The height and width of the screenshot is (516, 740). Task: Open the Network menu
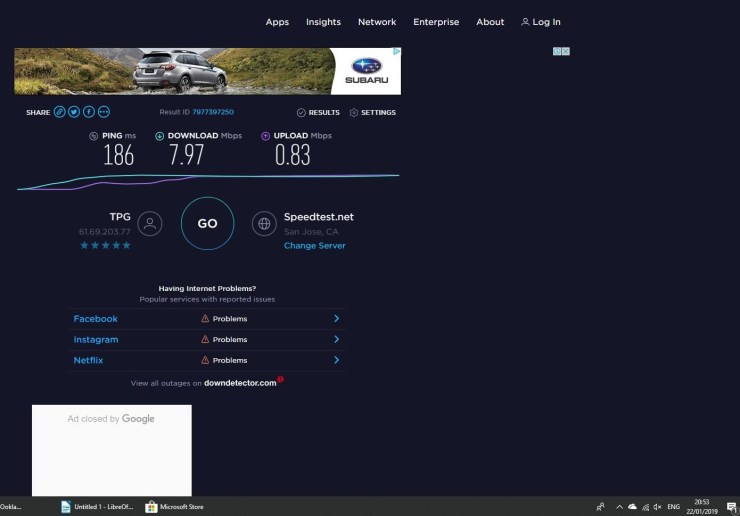[377, 22]
